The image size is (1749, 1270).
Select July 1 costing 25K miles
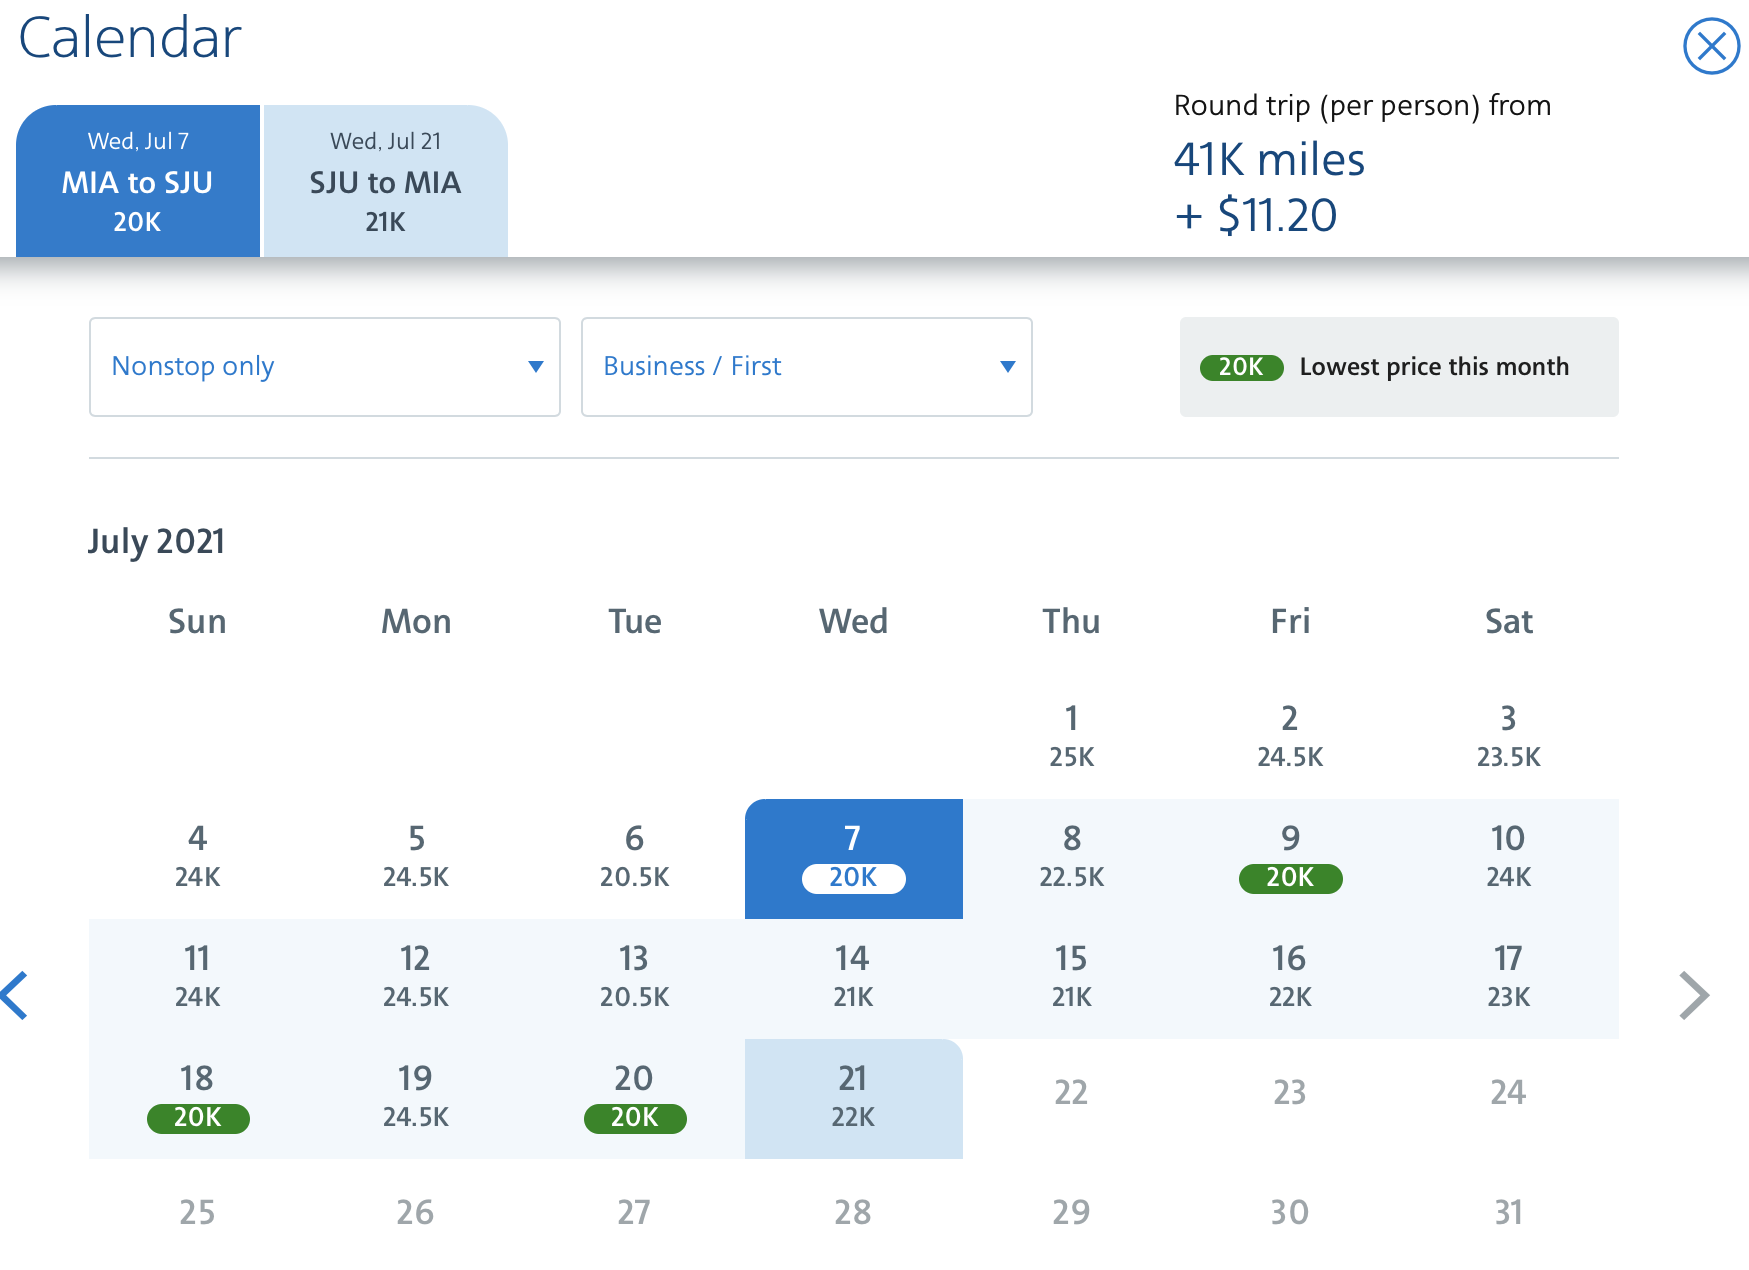[x=1071, y=736]
